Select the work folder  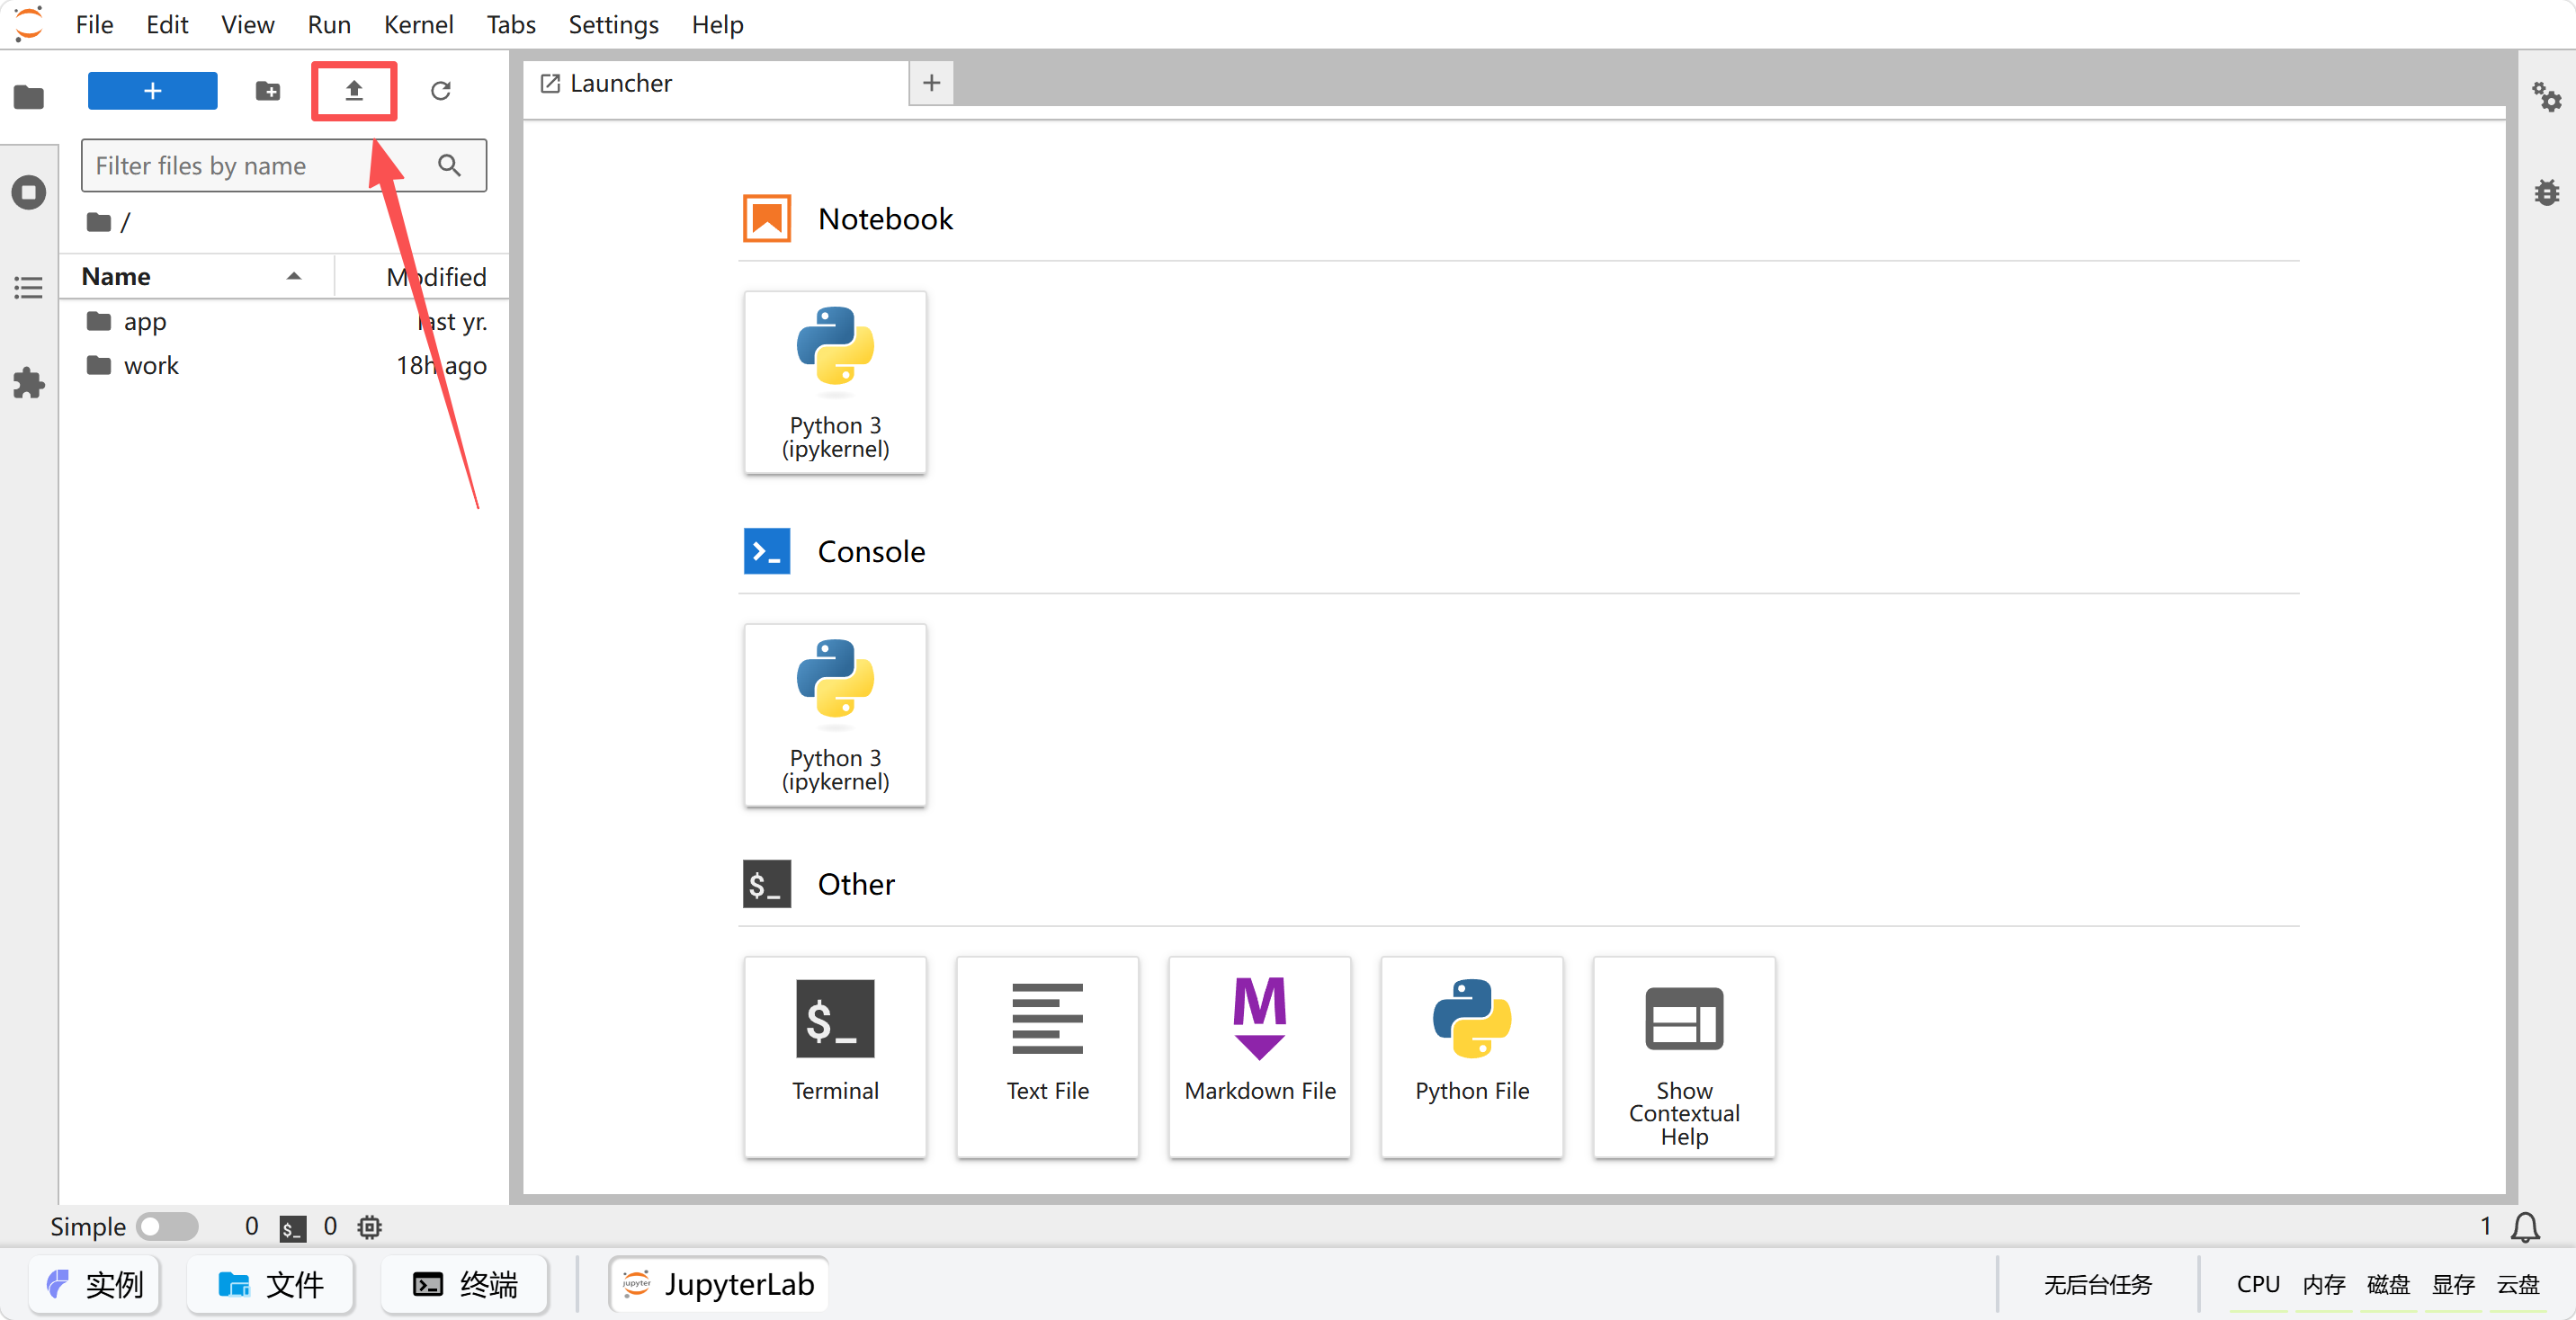click(x=284, y=365)
